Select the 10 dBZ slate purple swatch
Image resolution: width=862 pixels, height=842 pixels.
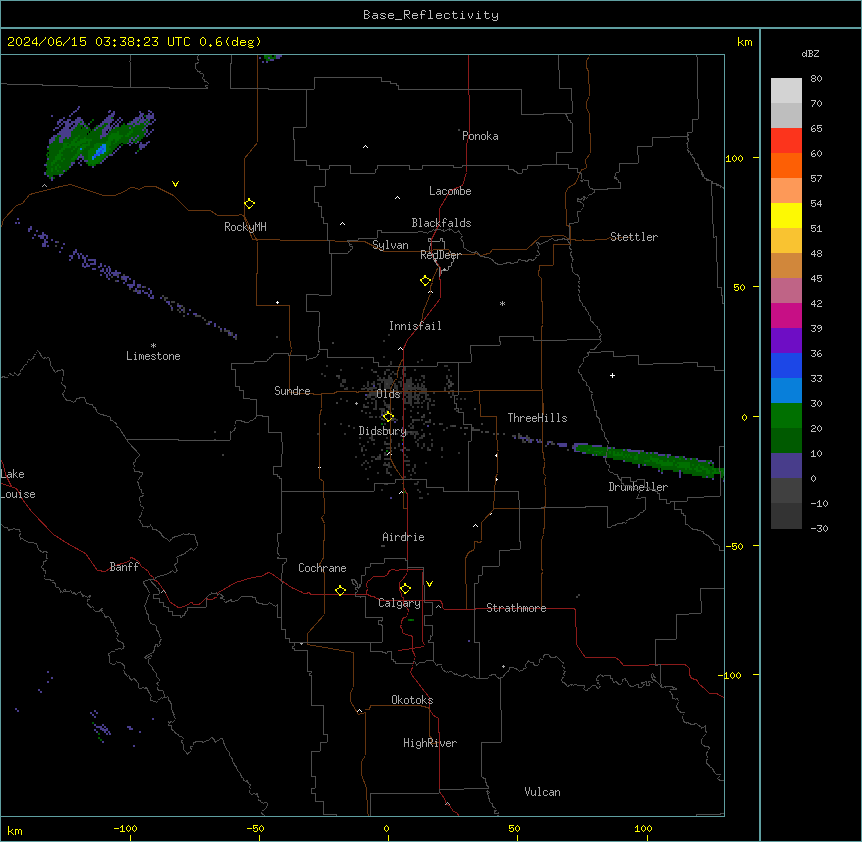point(786,466)
